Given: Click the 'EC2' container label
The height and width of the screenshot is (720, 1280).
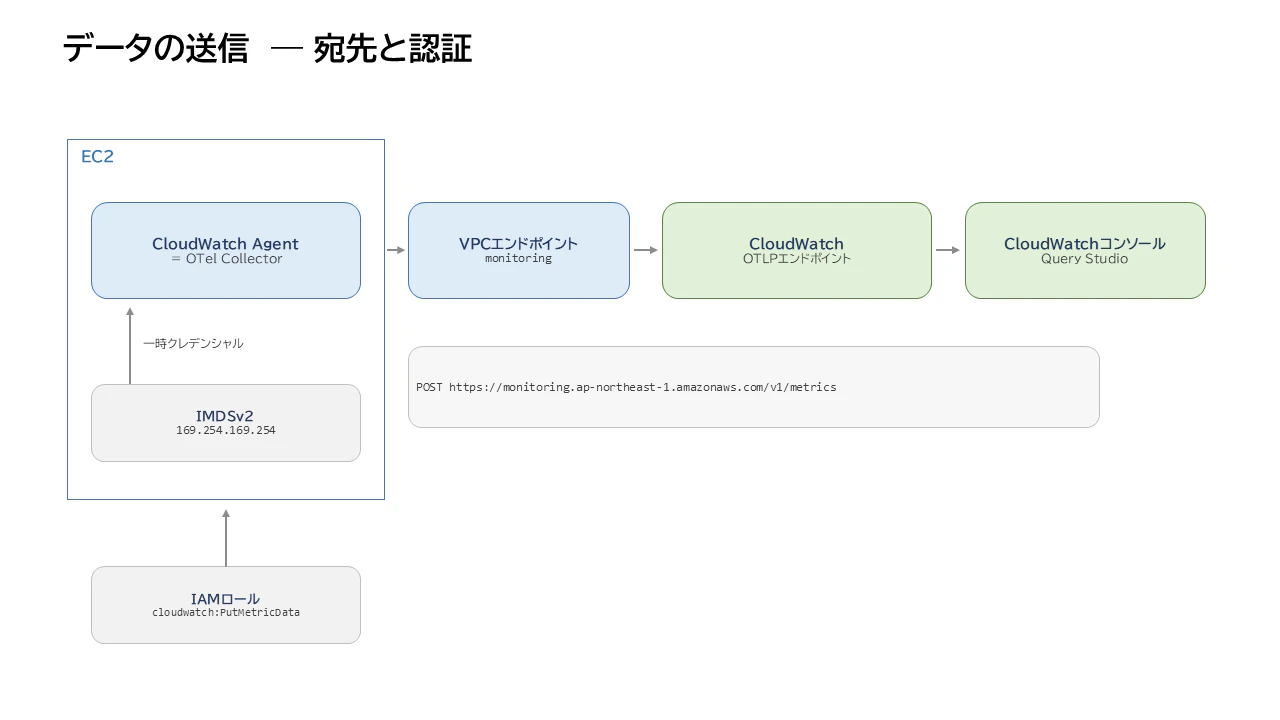Looking at the screenshot, I should coord(97,157).
